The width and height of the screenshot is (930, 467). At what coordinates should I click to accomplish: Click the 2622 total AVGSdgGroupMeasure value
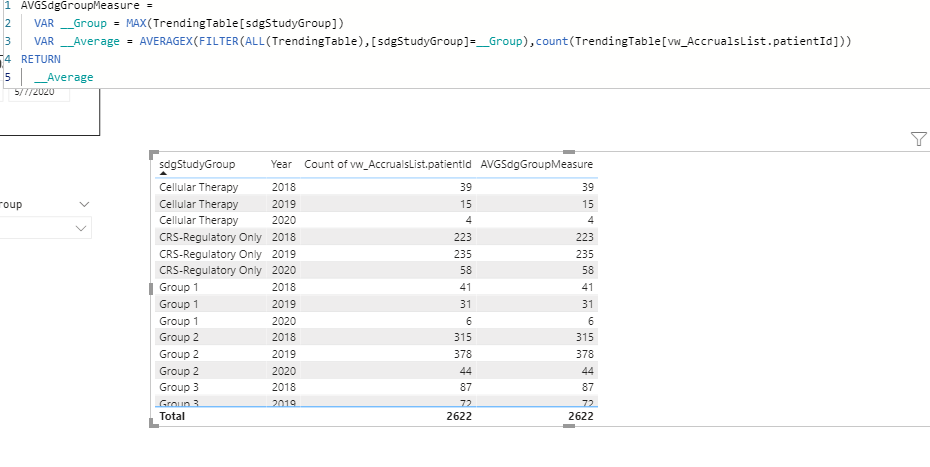(x=581, y=416)
